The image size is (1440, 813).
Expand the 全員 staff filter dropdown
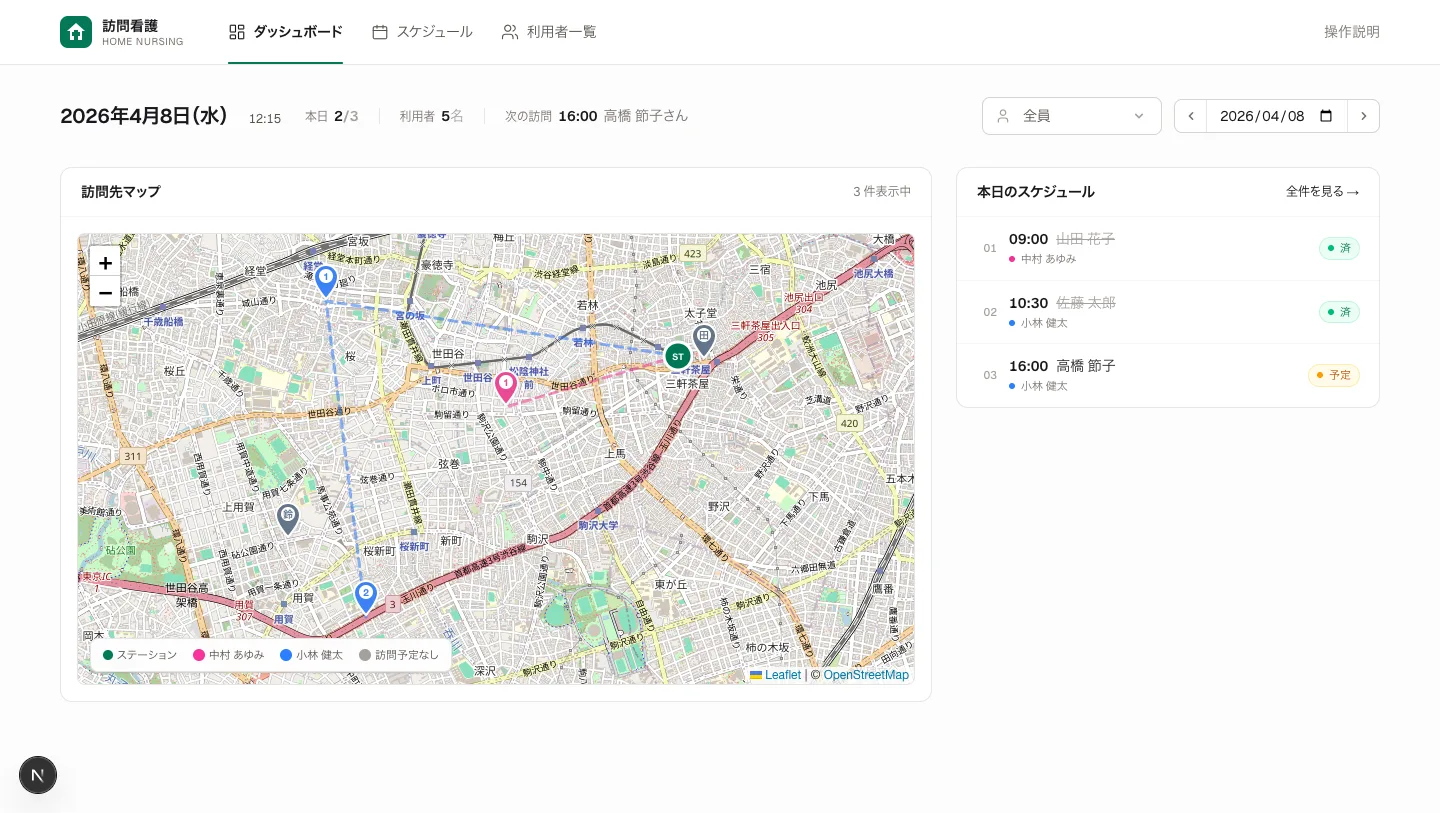[1072, 116]
